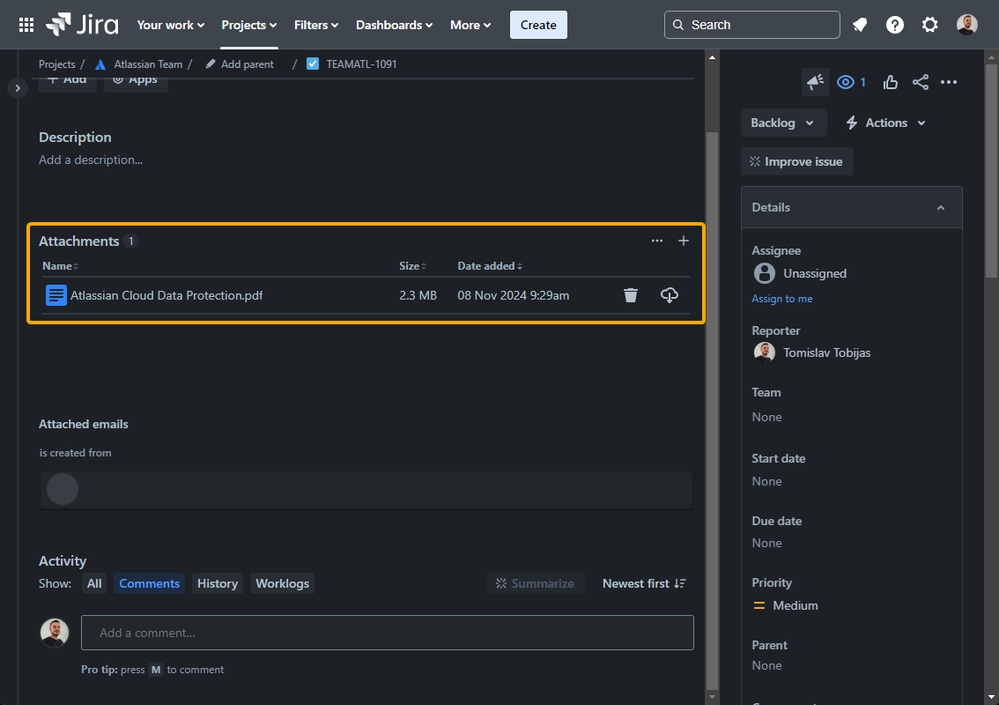The width and height of the screenshot is (999, 705).
Task: Add an attachment with plus icon
Action: 683,241
